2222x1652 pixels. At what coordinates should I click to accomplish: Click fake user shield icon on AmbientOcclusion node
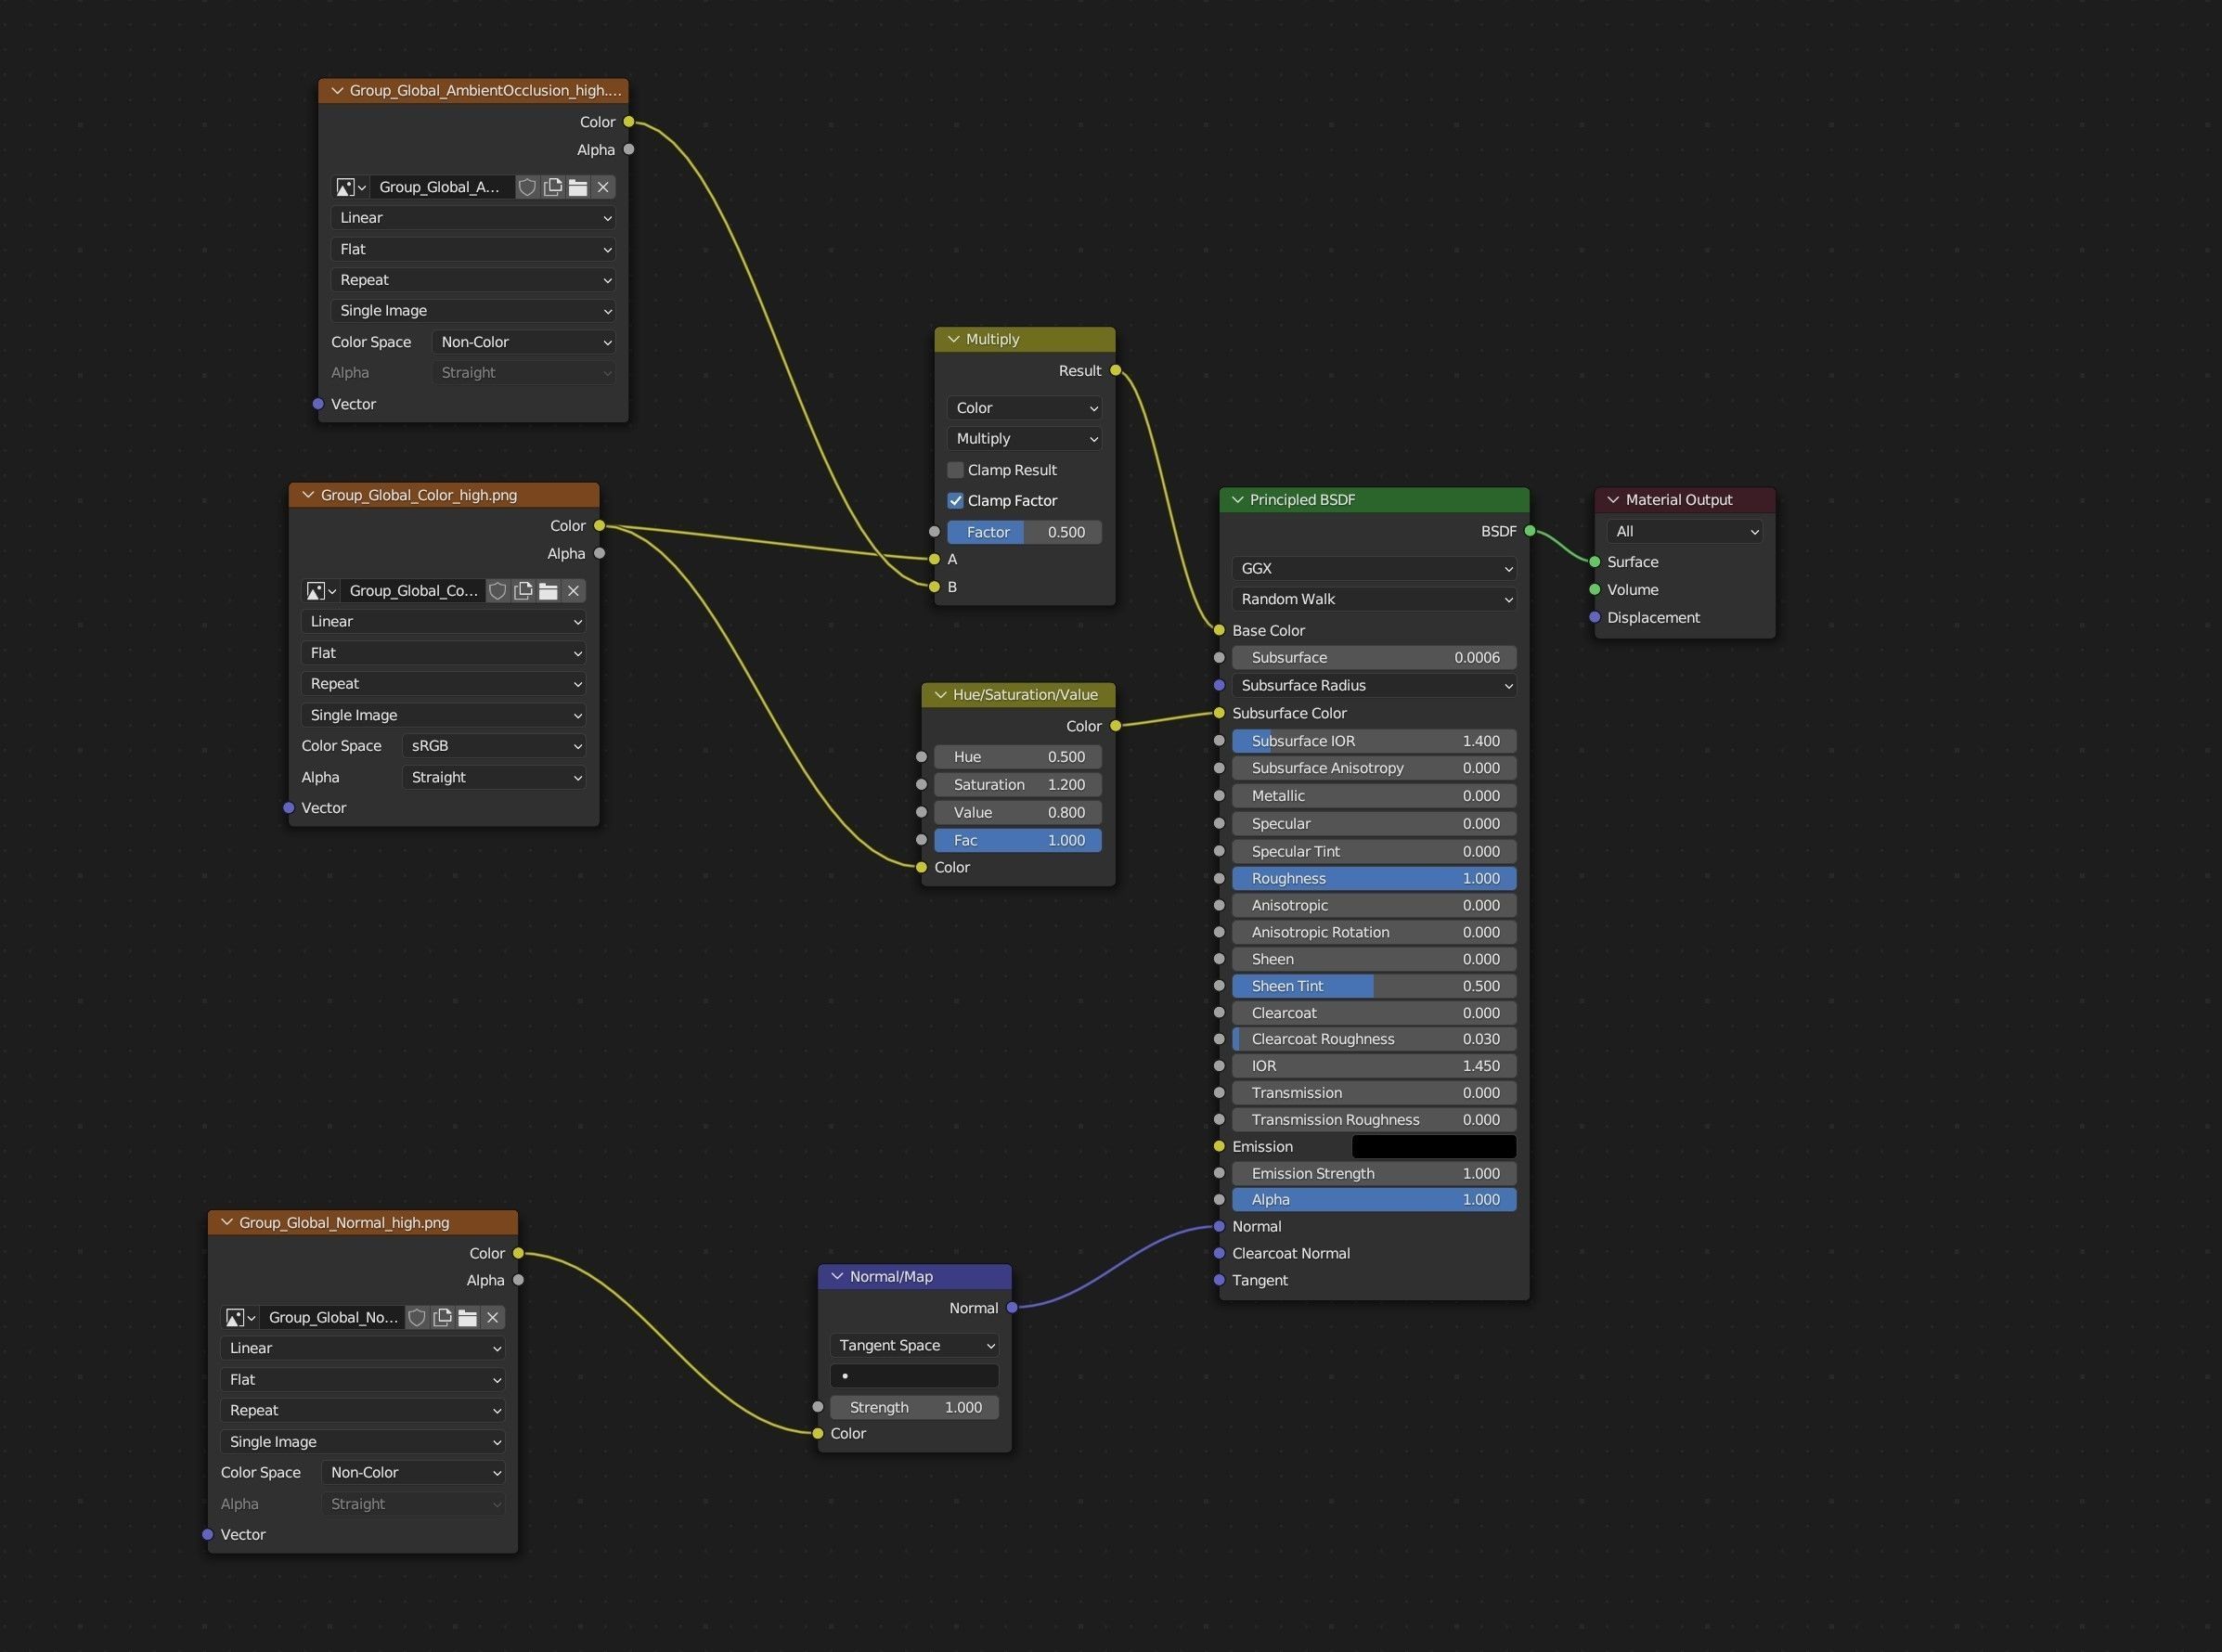click(x=527, y=187)
